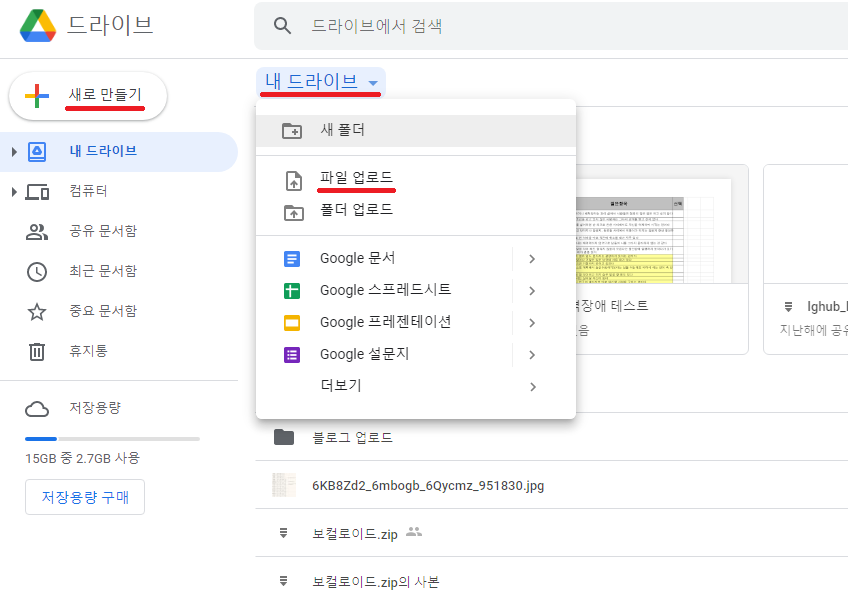Viewport: 848px width, 598px height.
Task: Click the Google Drive logo
Action: coord(38,25)
